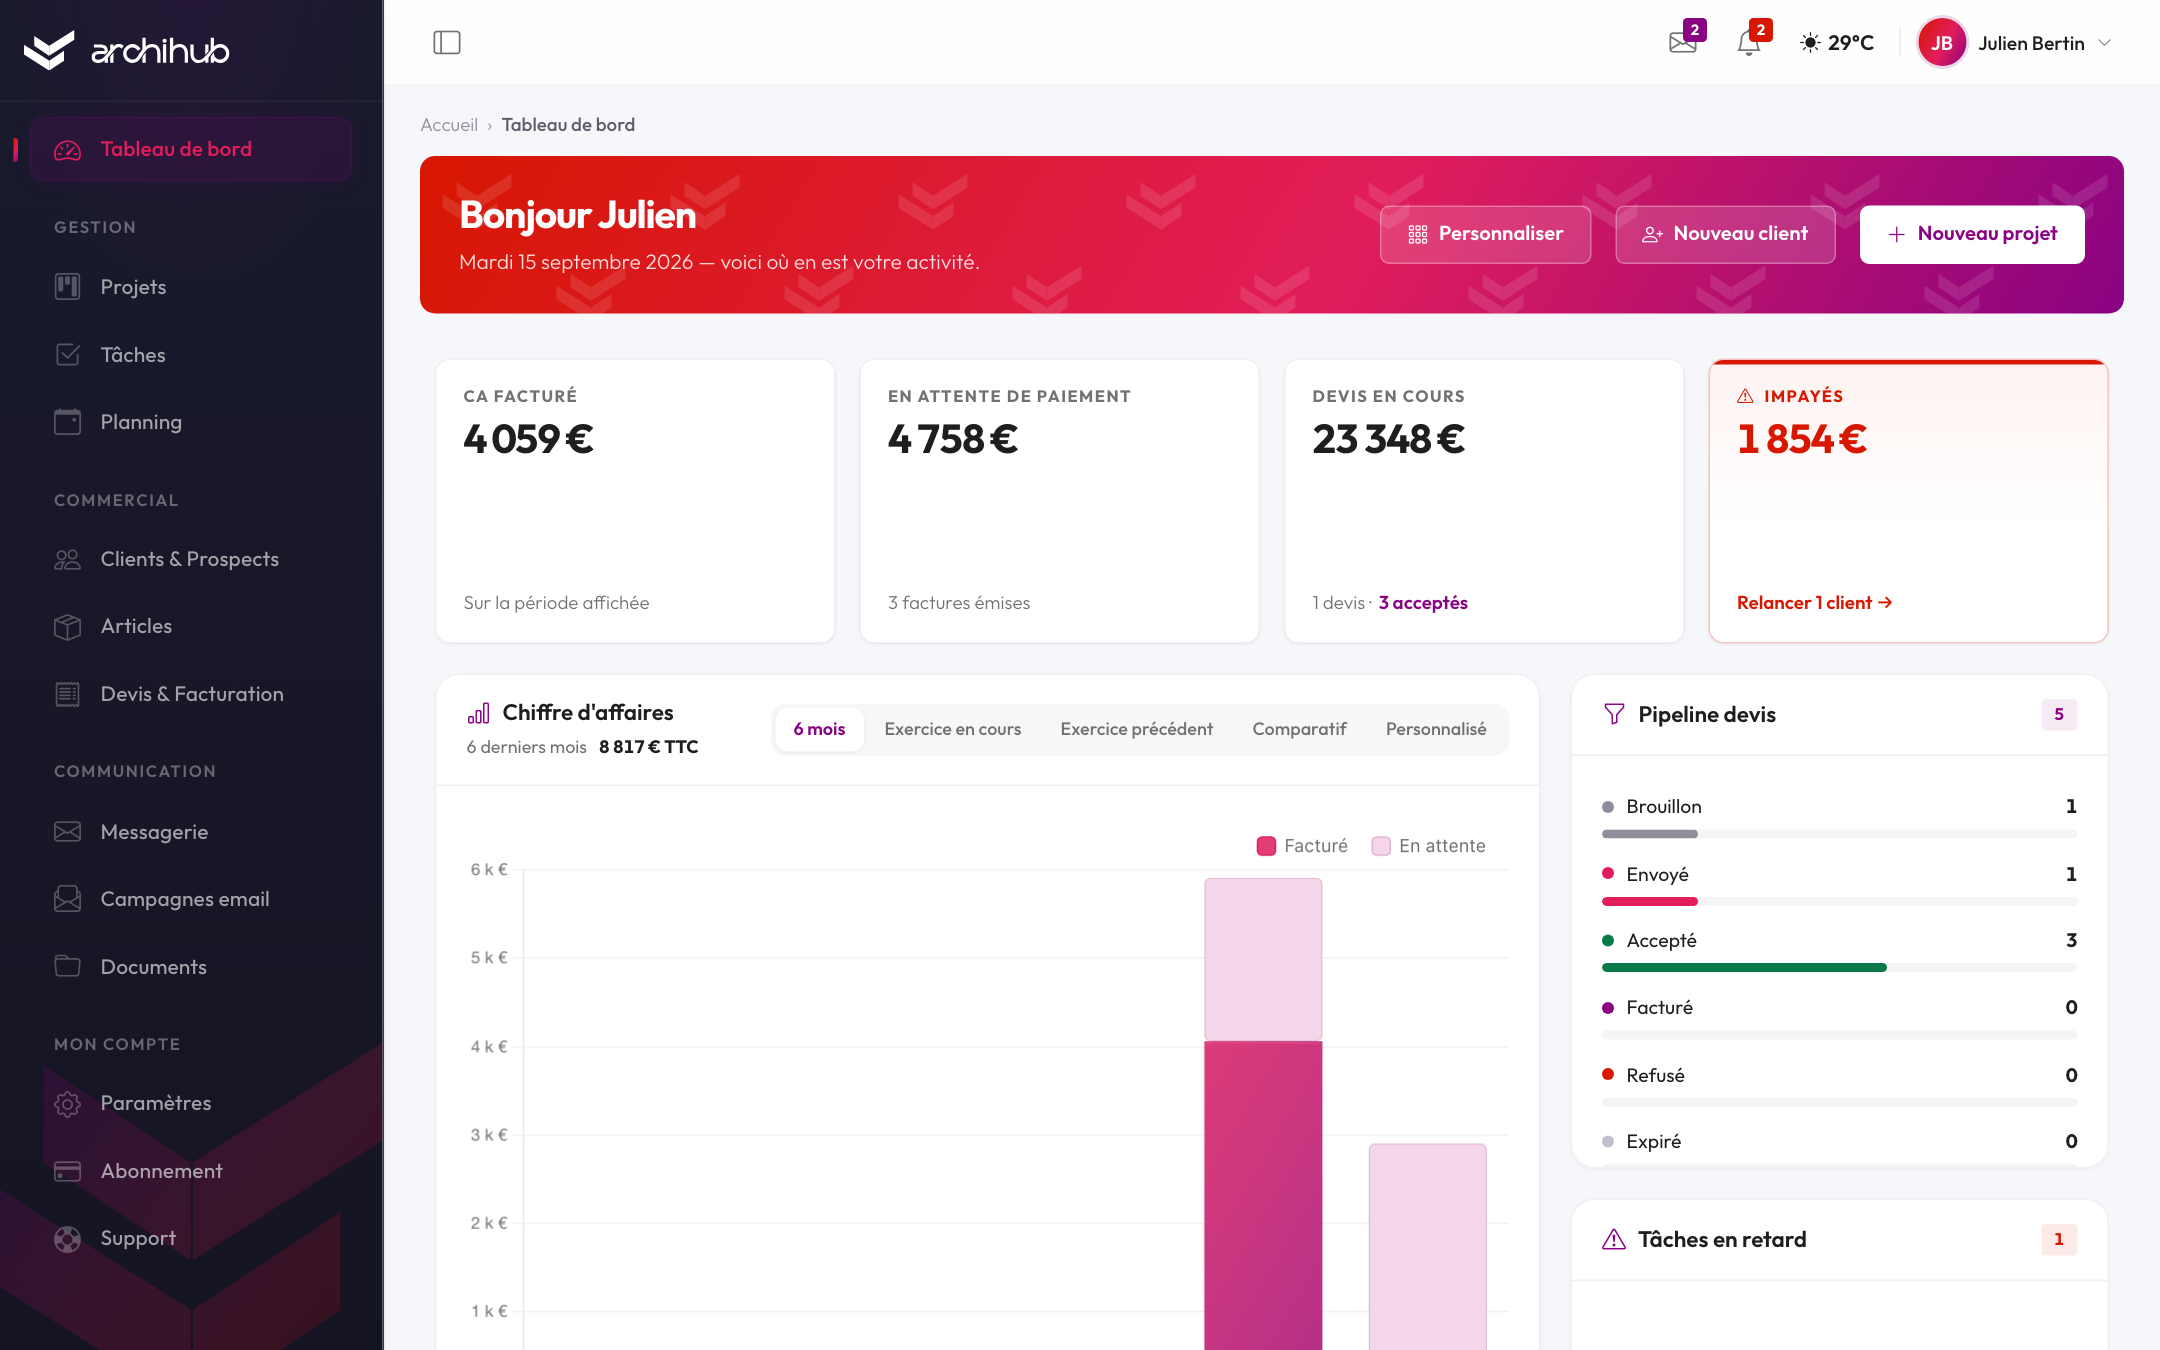Click the Tableau de bord gauge icon

68,150
